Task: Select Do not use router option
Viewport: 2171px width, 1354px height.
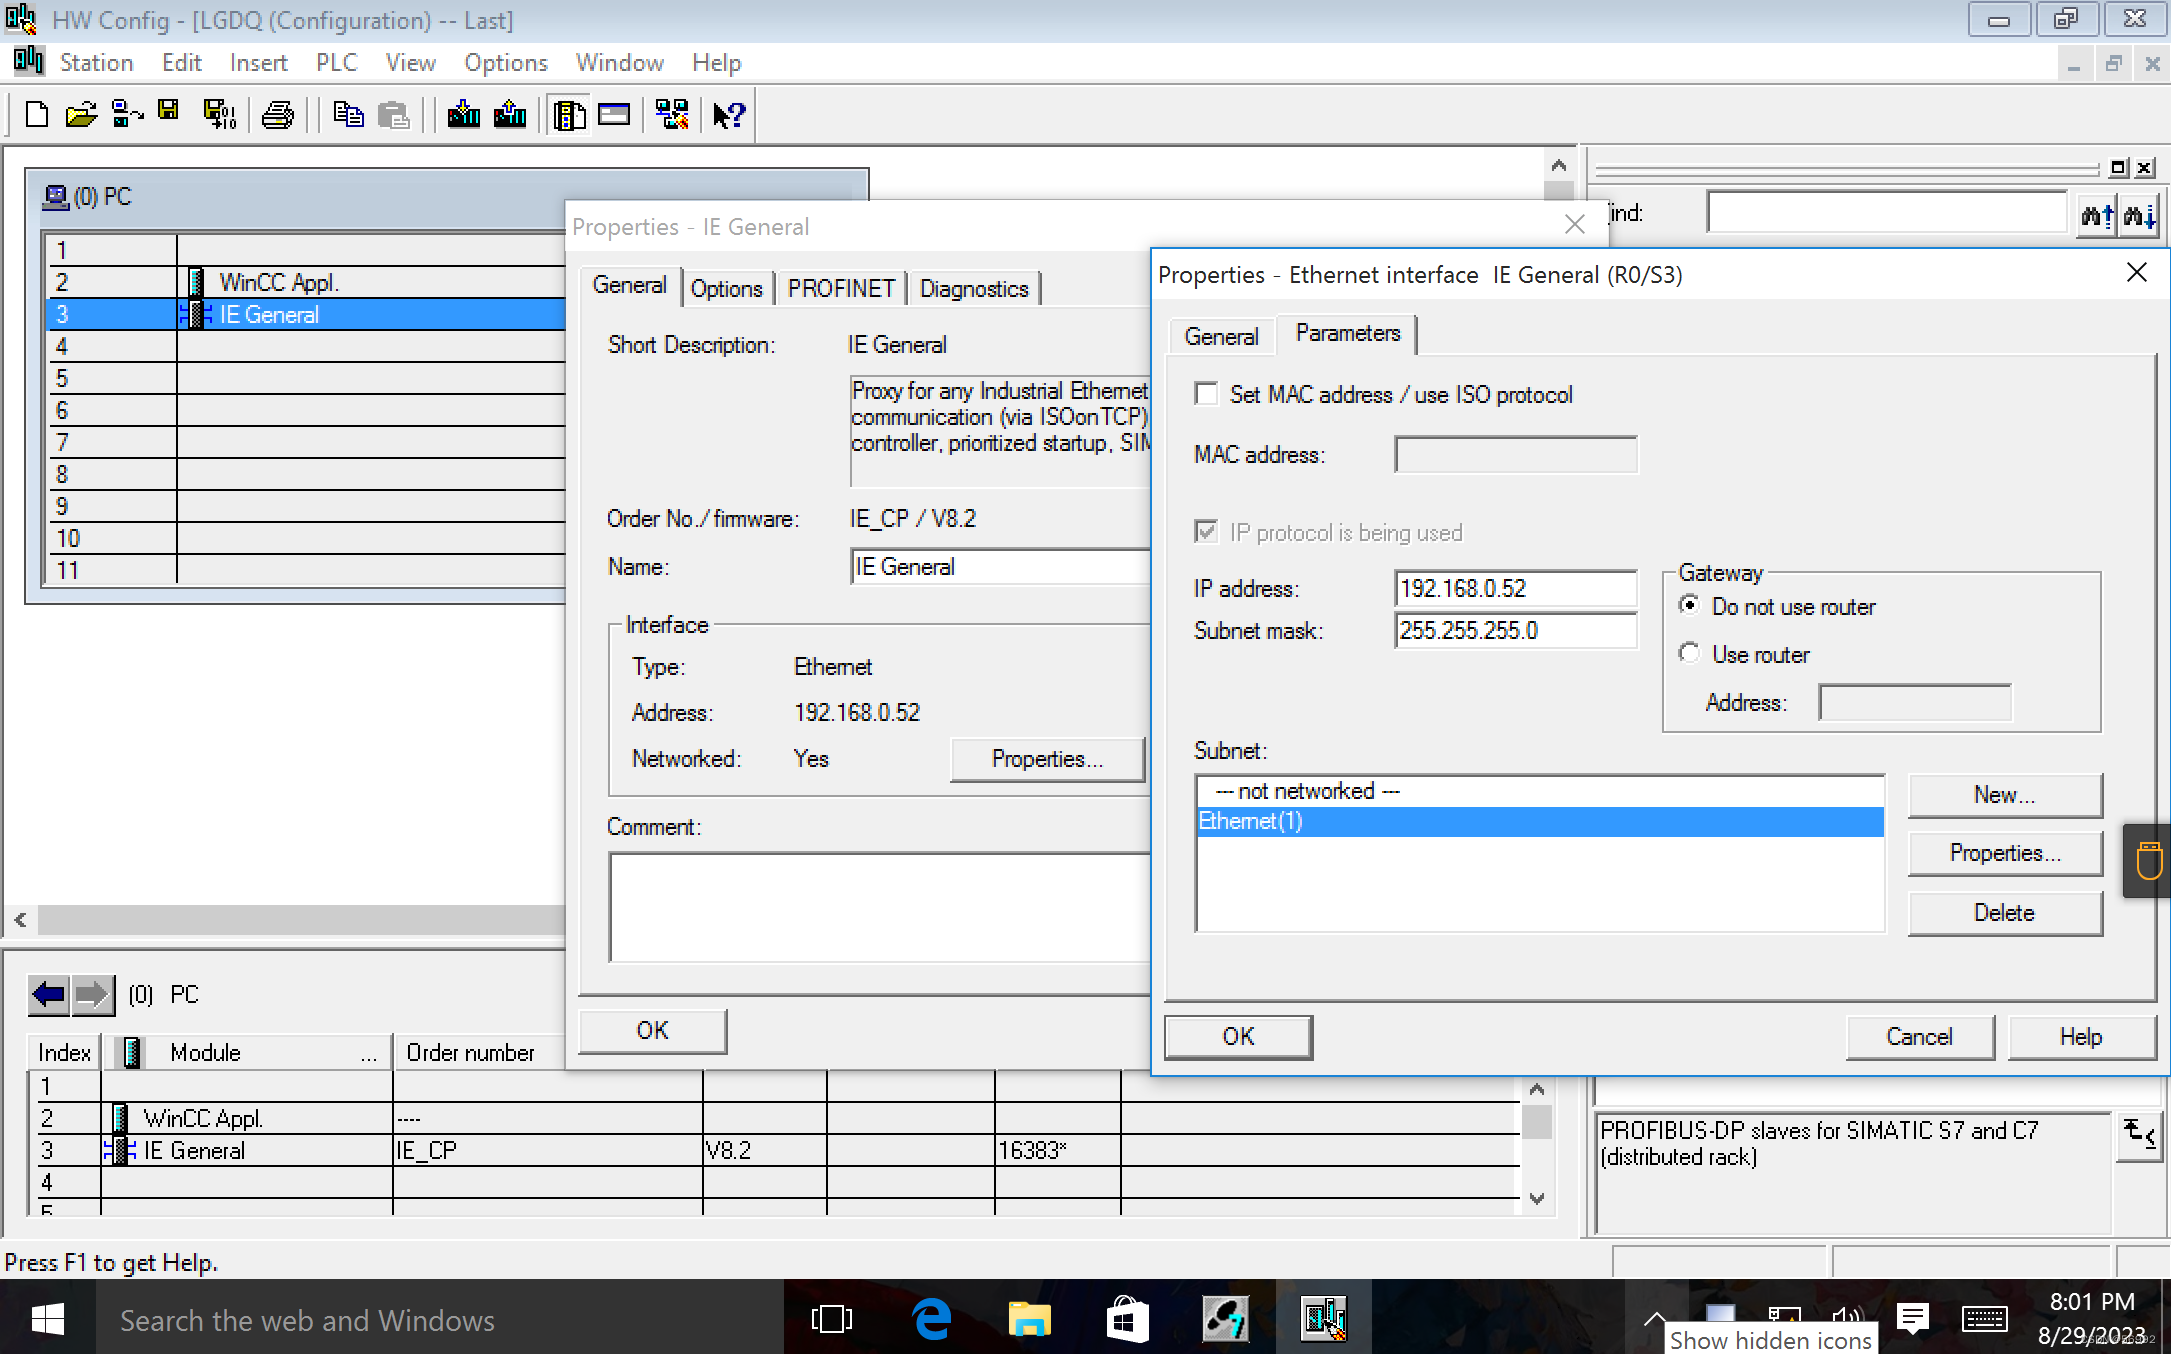Action: pos(1689,605)
